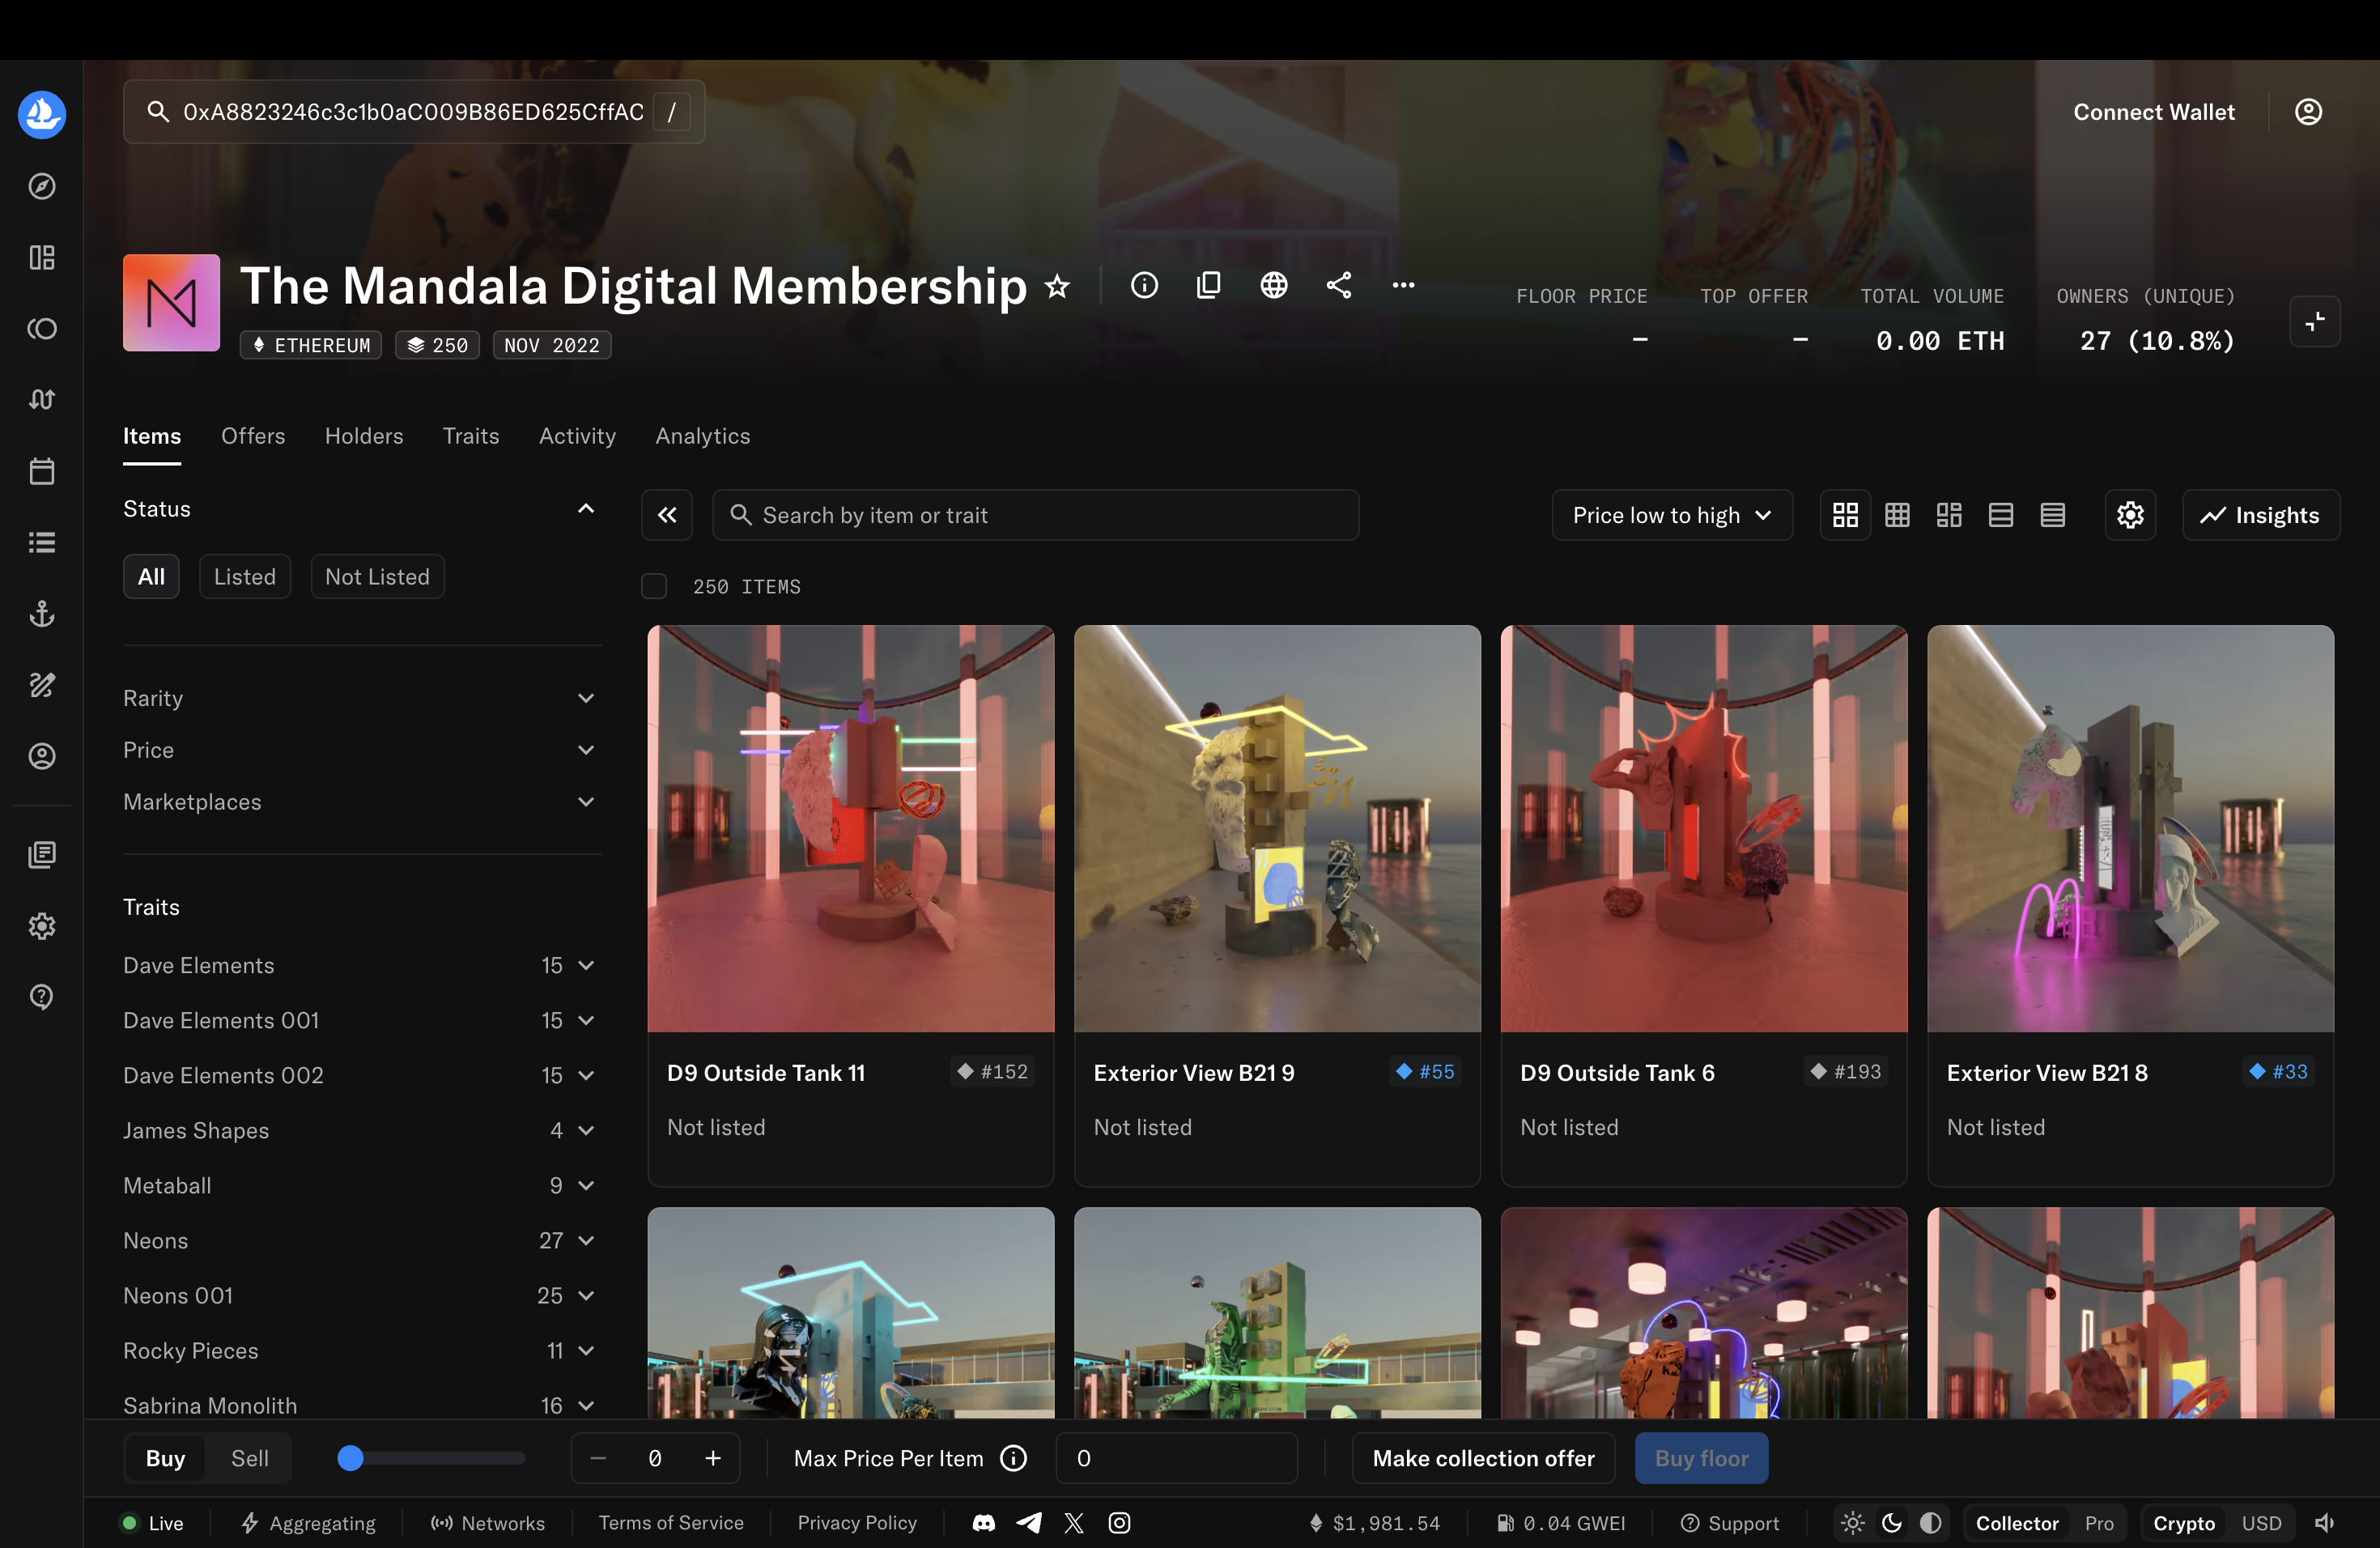
Task: Open Max Price Per Item info icon
Action: pyautogui.click(x=1014, y=1458)
